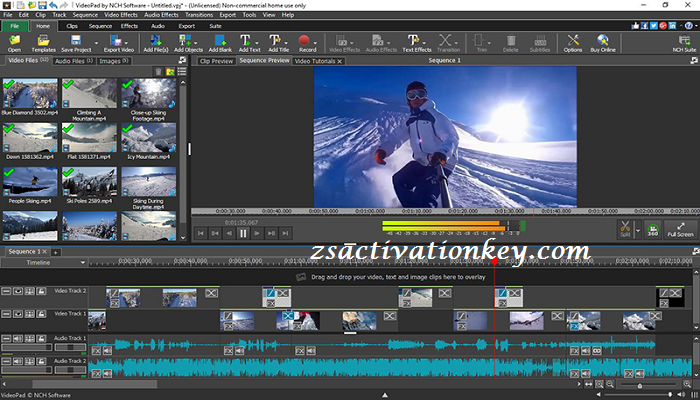Screen dimensions: 700x400
Task: Click the Audio Track 1 volume slider
Action: click(x=26, y=347)
